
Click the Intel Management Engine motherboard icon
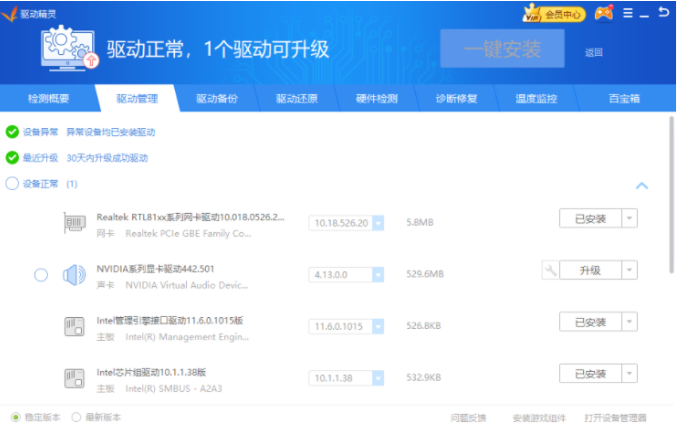(x=74, y=325)
